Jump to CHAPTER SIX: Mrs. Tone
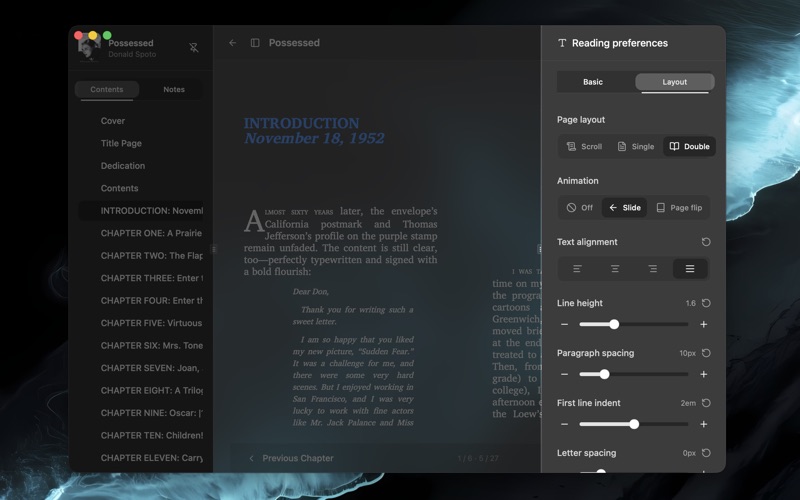 pos(141,345)
